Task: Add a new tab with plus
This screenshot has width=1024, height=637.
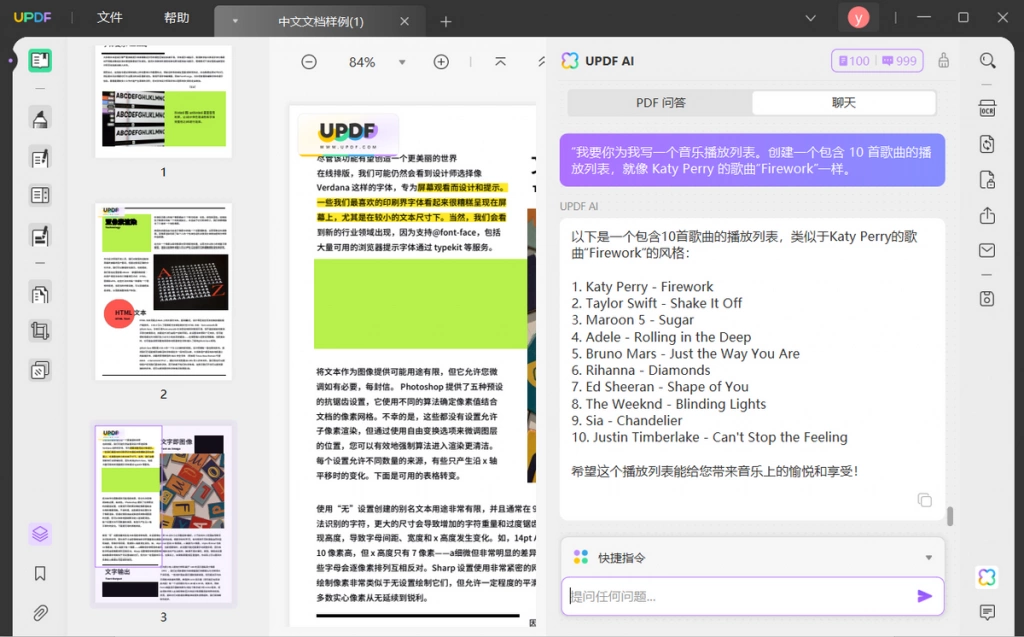Action: 446,22
